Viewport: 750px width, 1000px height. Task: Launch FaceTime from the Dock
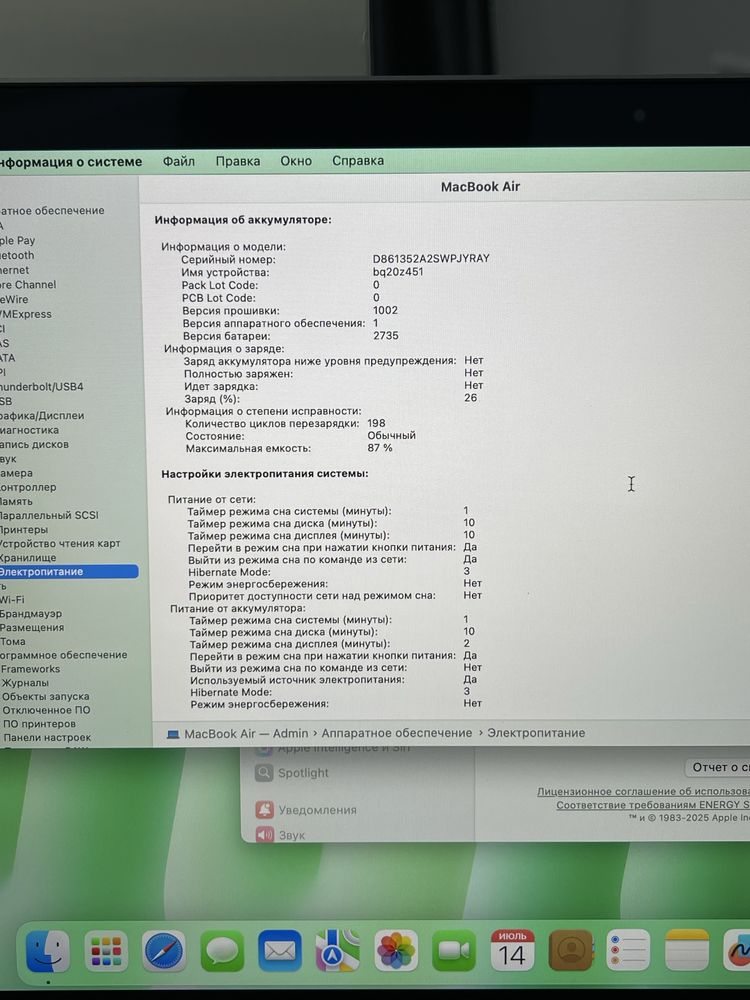click(x=453, y=951)
